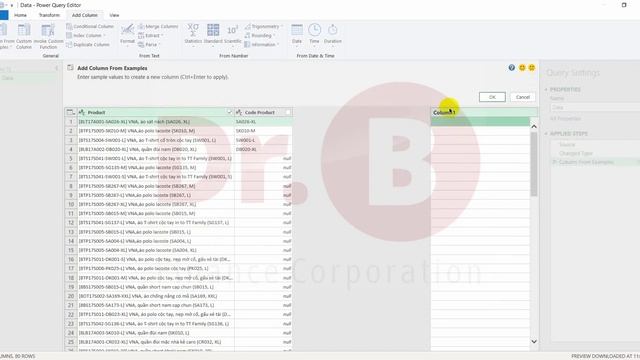640x360 pixels.
Task: Click the blue help question mark icon
Action: [511, 68]
